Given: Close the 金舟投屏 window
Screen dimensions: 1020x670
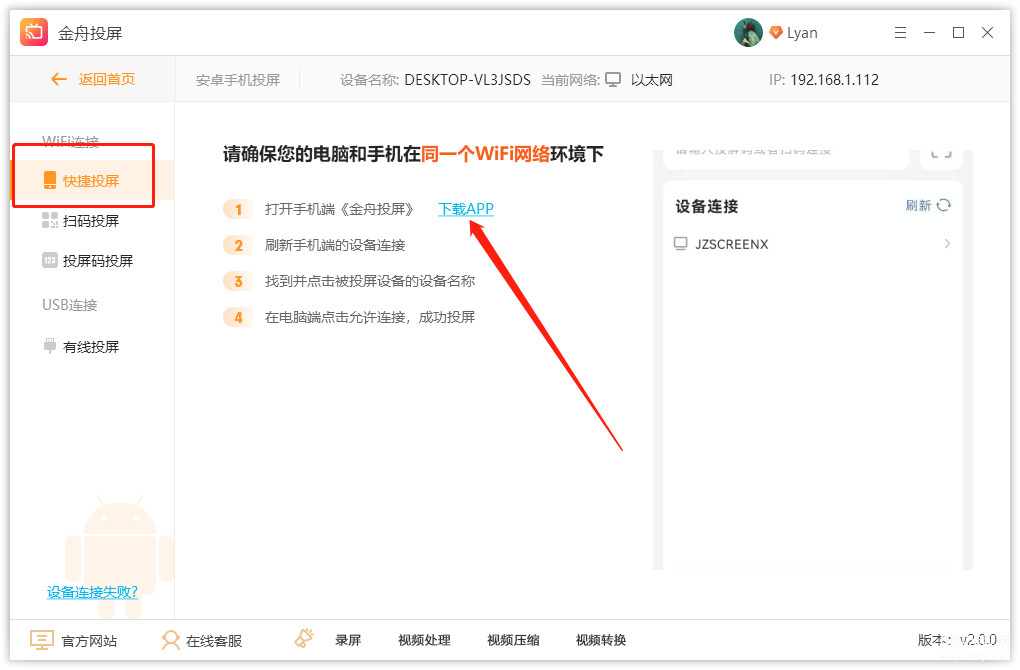Looking at the screenshot, I should tap(987, 33).
